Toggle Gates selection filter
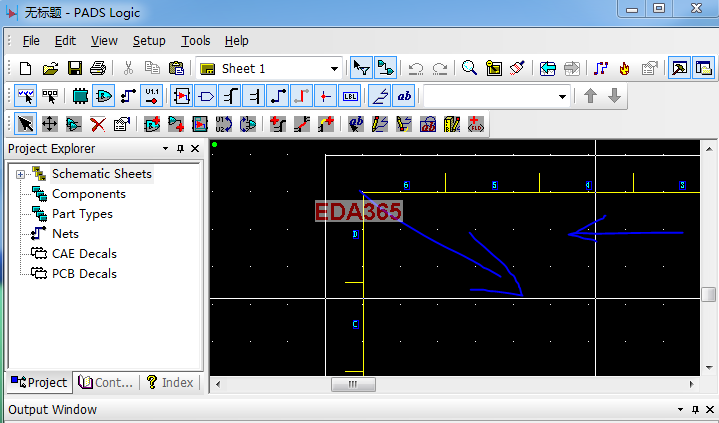 pos(104,96)
